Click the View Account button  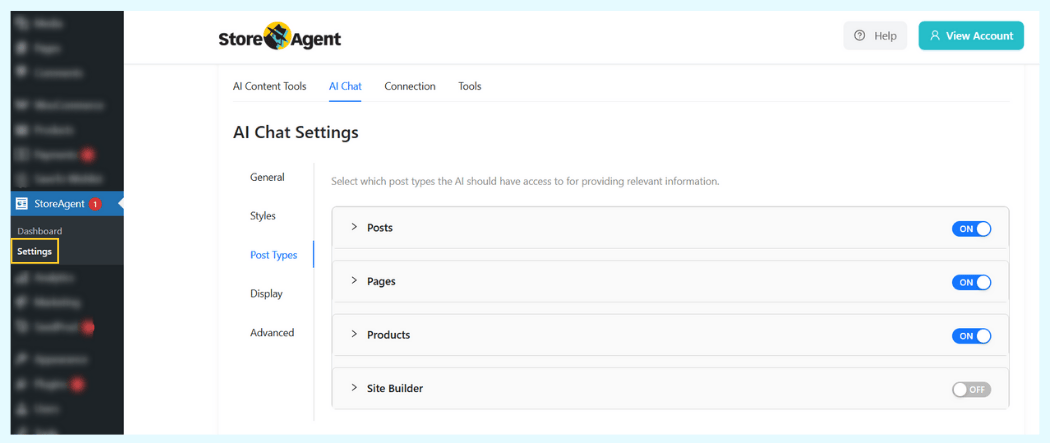point(970,36)
